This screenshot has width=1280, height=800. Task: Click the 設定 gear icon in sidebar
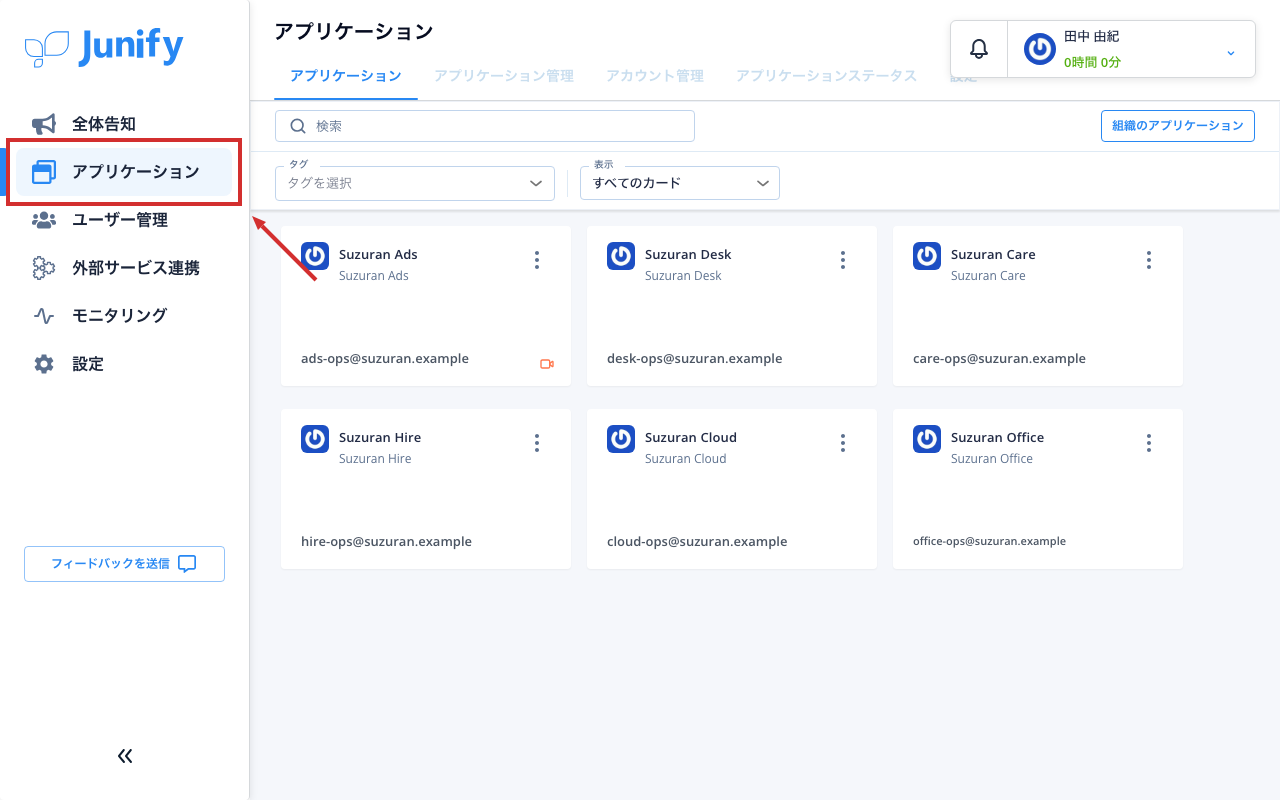point(44,364)
